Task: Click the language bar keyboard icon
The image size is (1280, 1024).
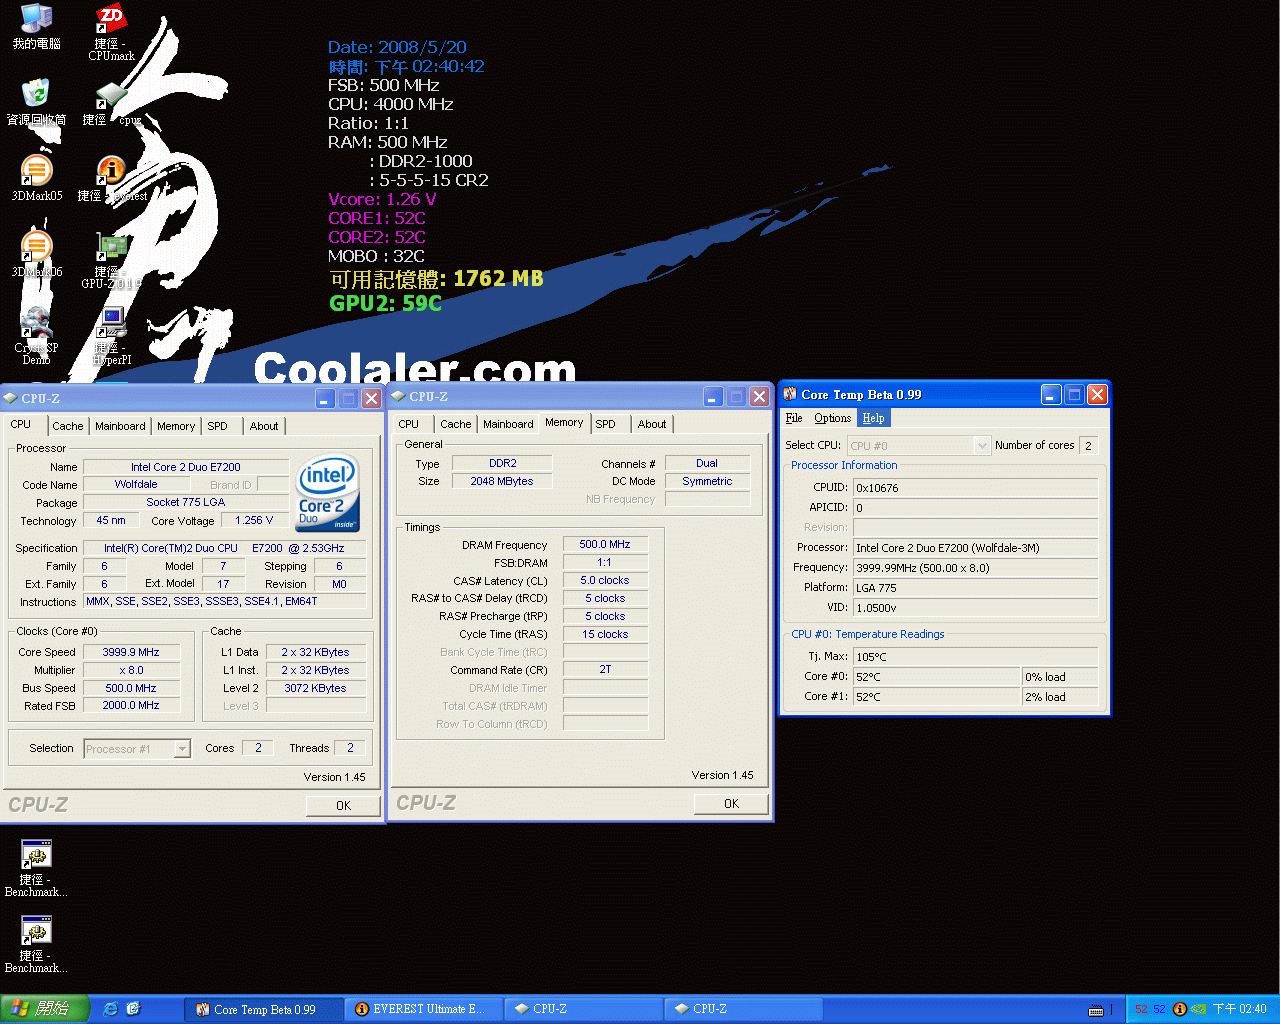Action: [x=1096, y=1010]
